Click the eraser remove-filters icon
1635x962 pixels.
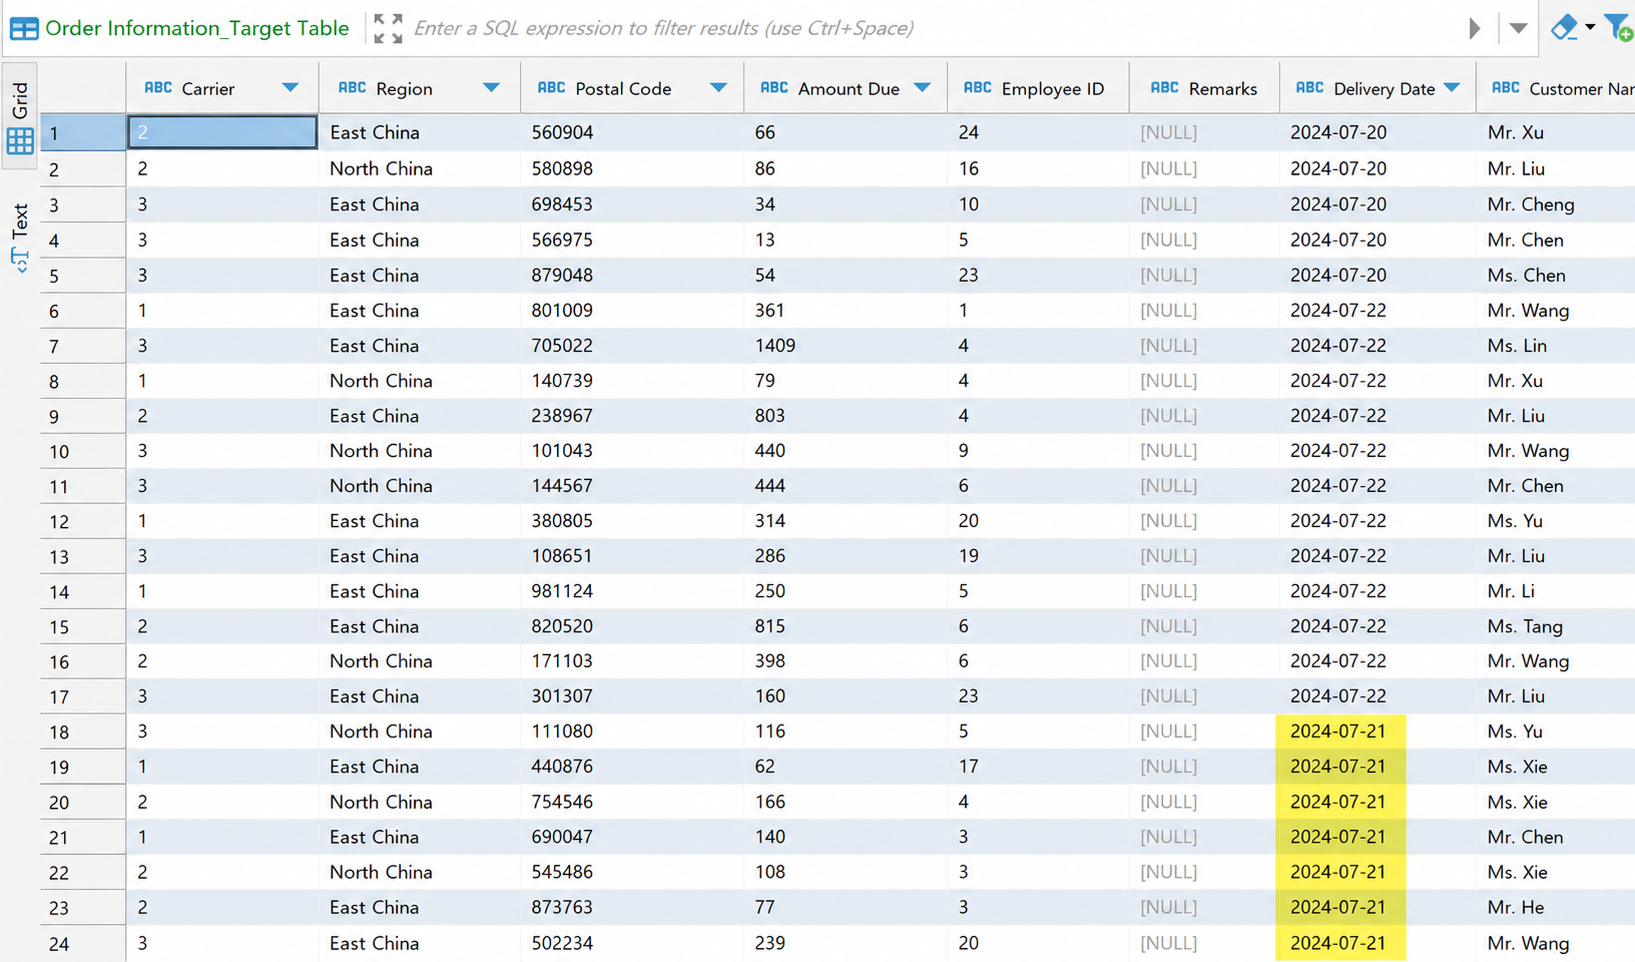[1564, 27]
